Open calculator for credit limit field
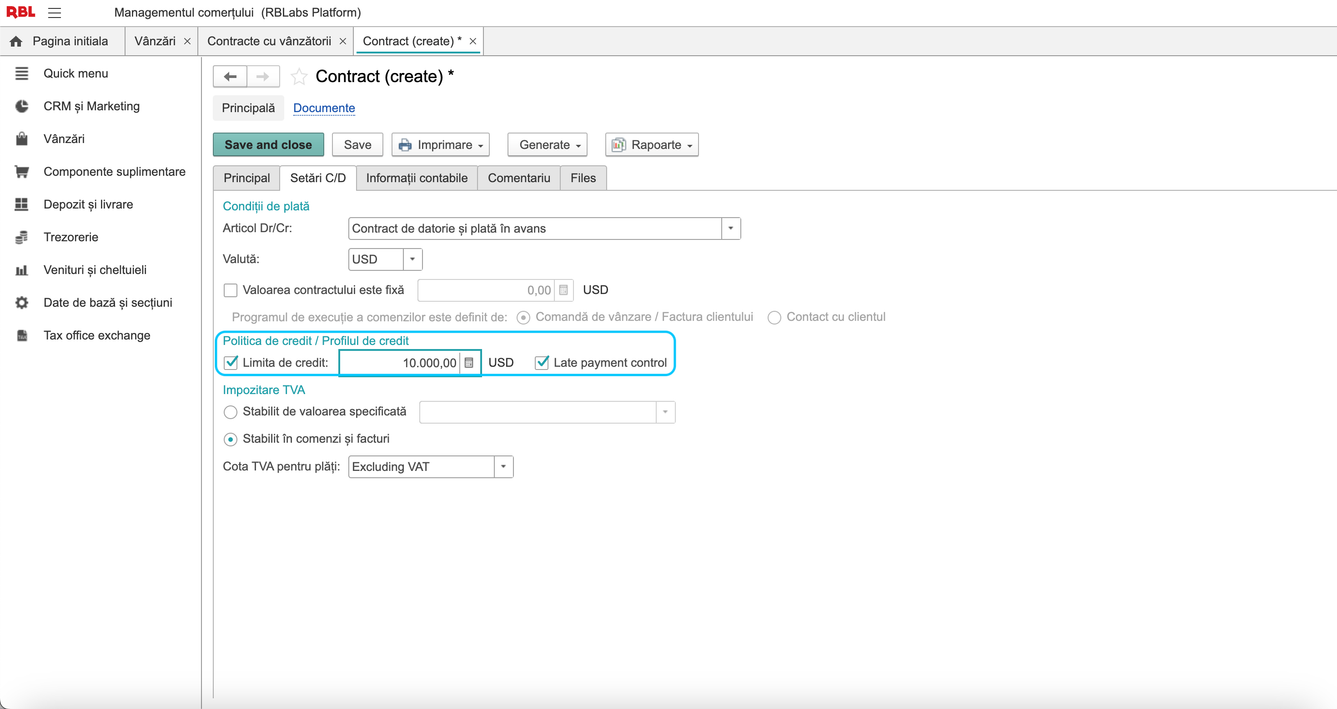 point(469,363)
